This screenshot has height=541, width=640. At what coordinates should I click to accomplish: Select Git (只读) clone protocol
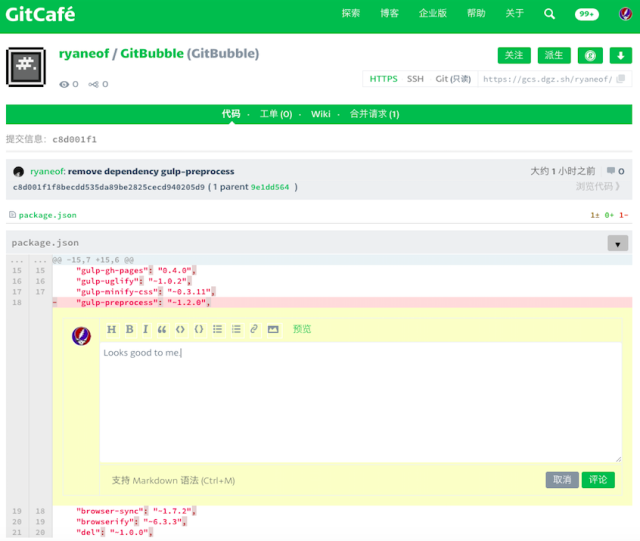(453, 79)
